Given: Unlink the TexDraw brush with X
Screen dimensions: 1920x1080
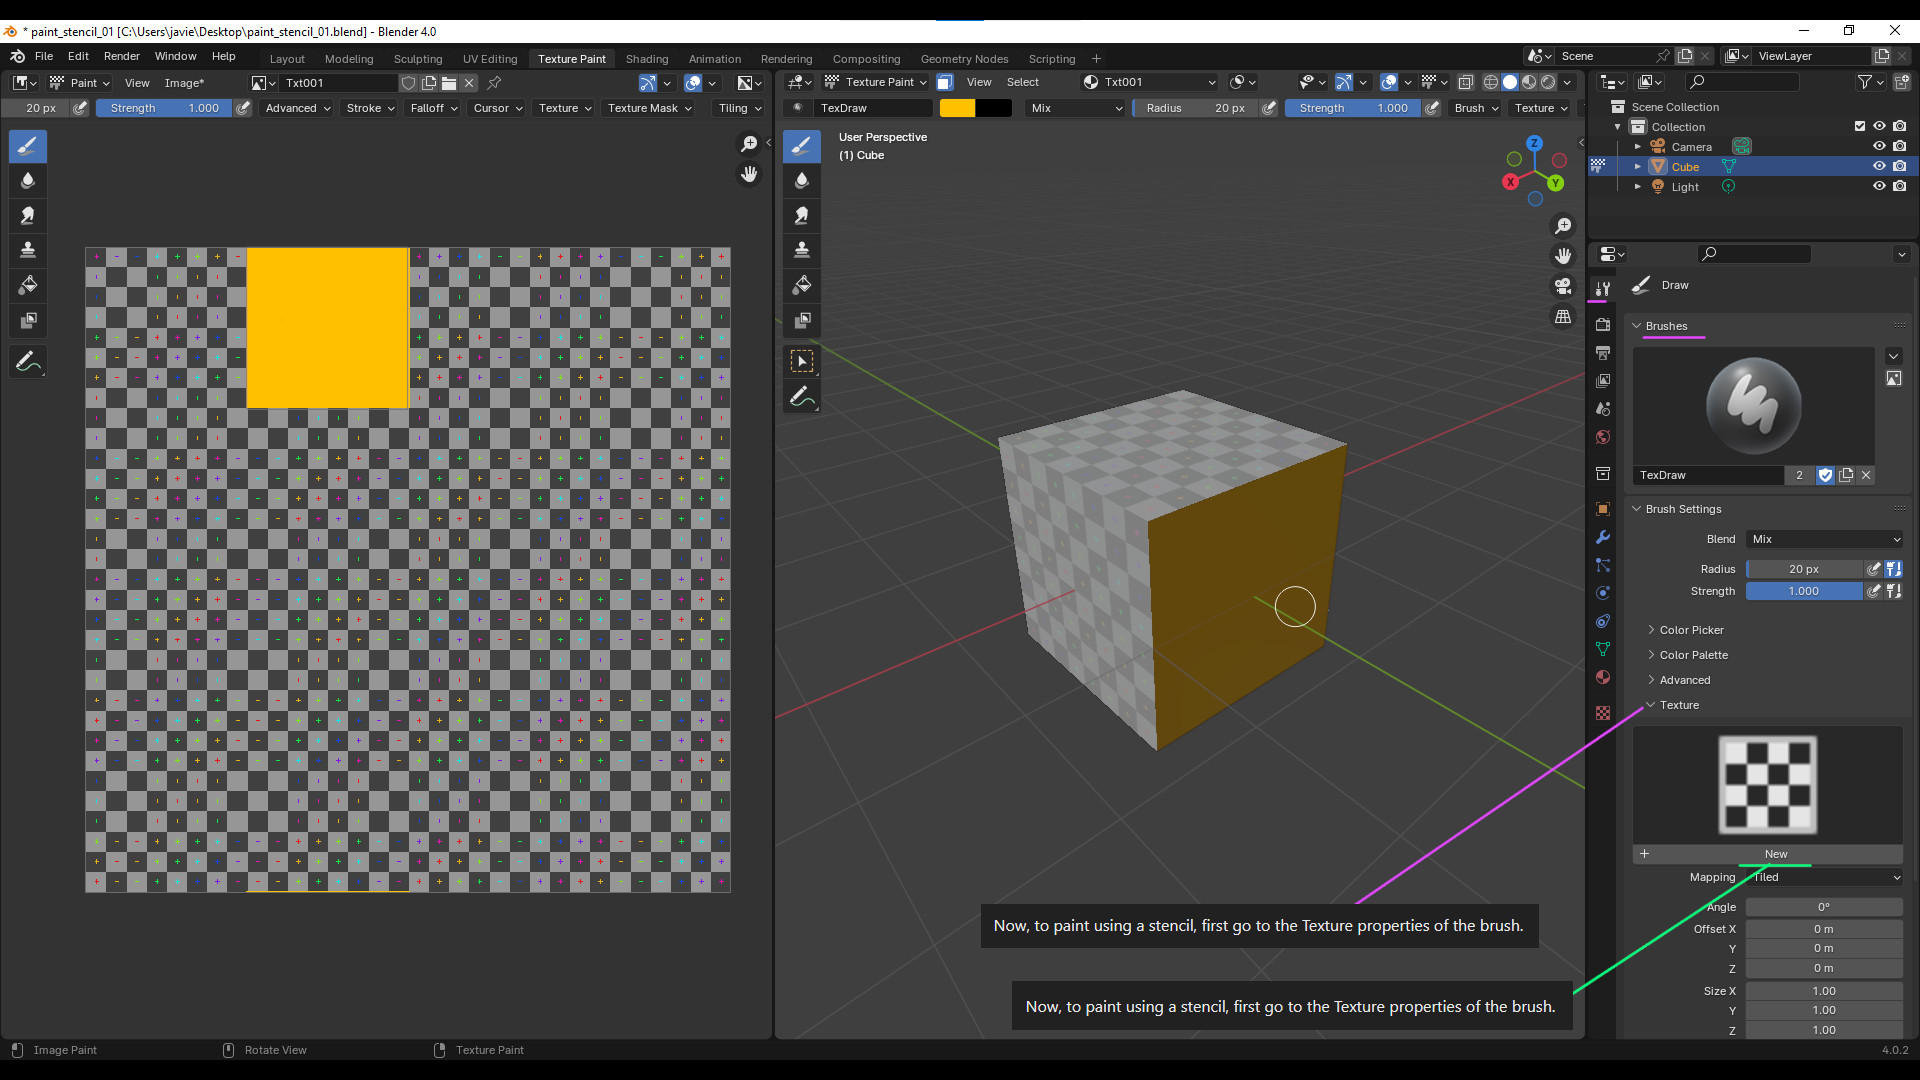Looking at the screenshot, I should (1866, 475).
